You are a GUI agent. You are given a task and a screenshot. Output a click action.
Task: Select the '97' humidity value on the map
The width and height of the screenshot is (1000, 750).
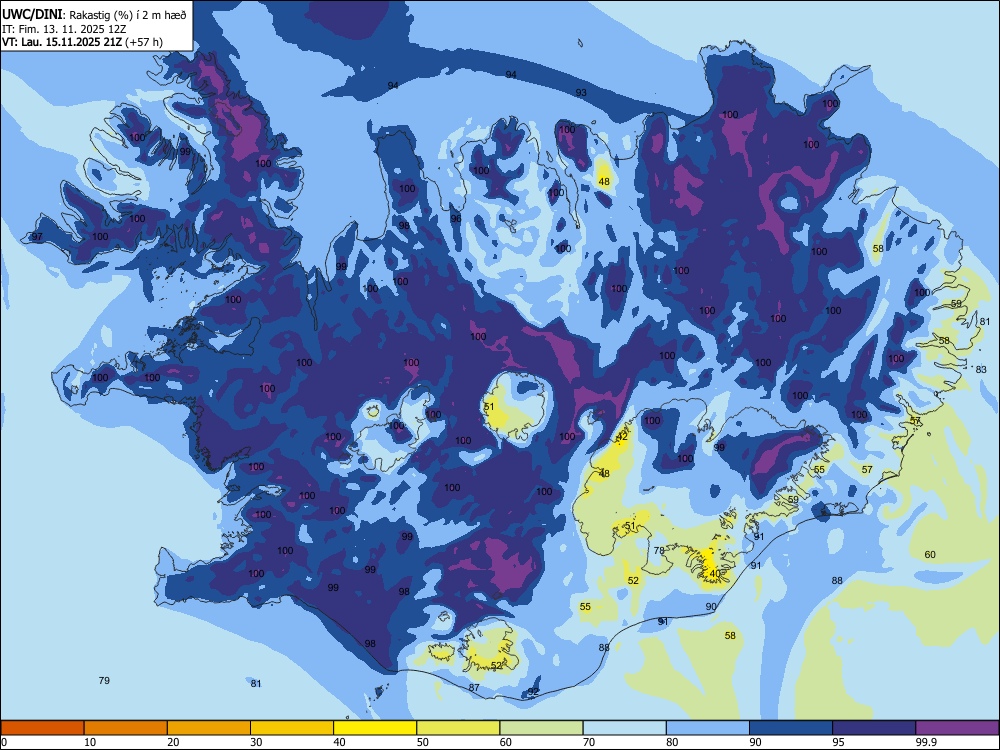pyautogui.click(x=37, y=237)
